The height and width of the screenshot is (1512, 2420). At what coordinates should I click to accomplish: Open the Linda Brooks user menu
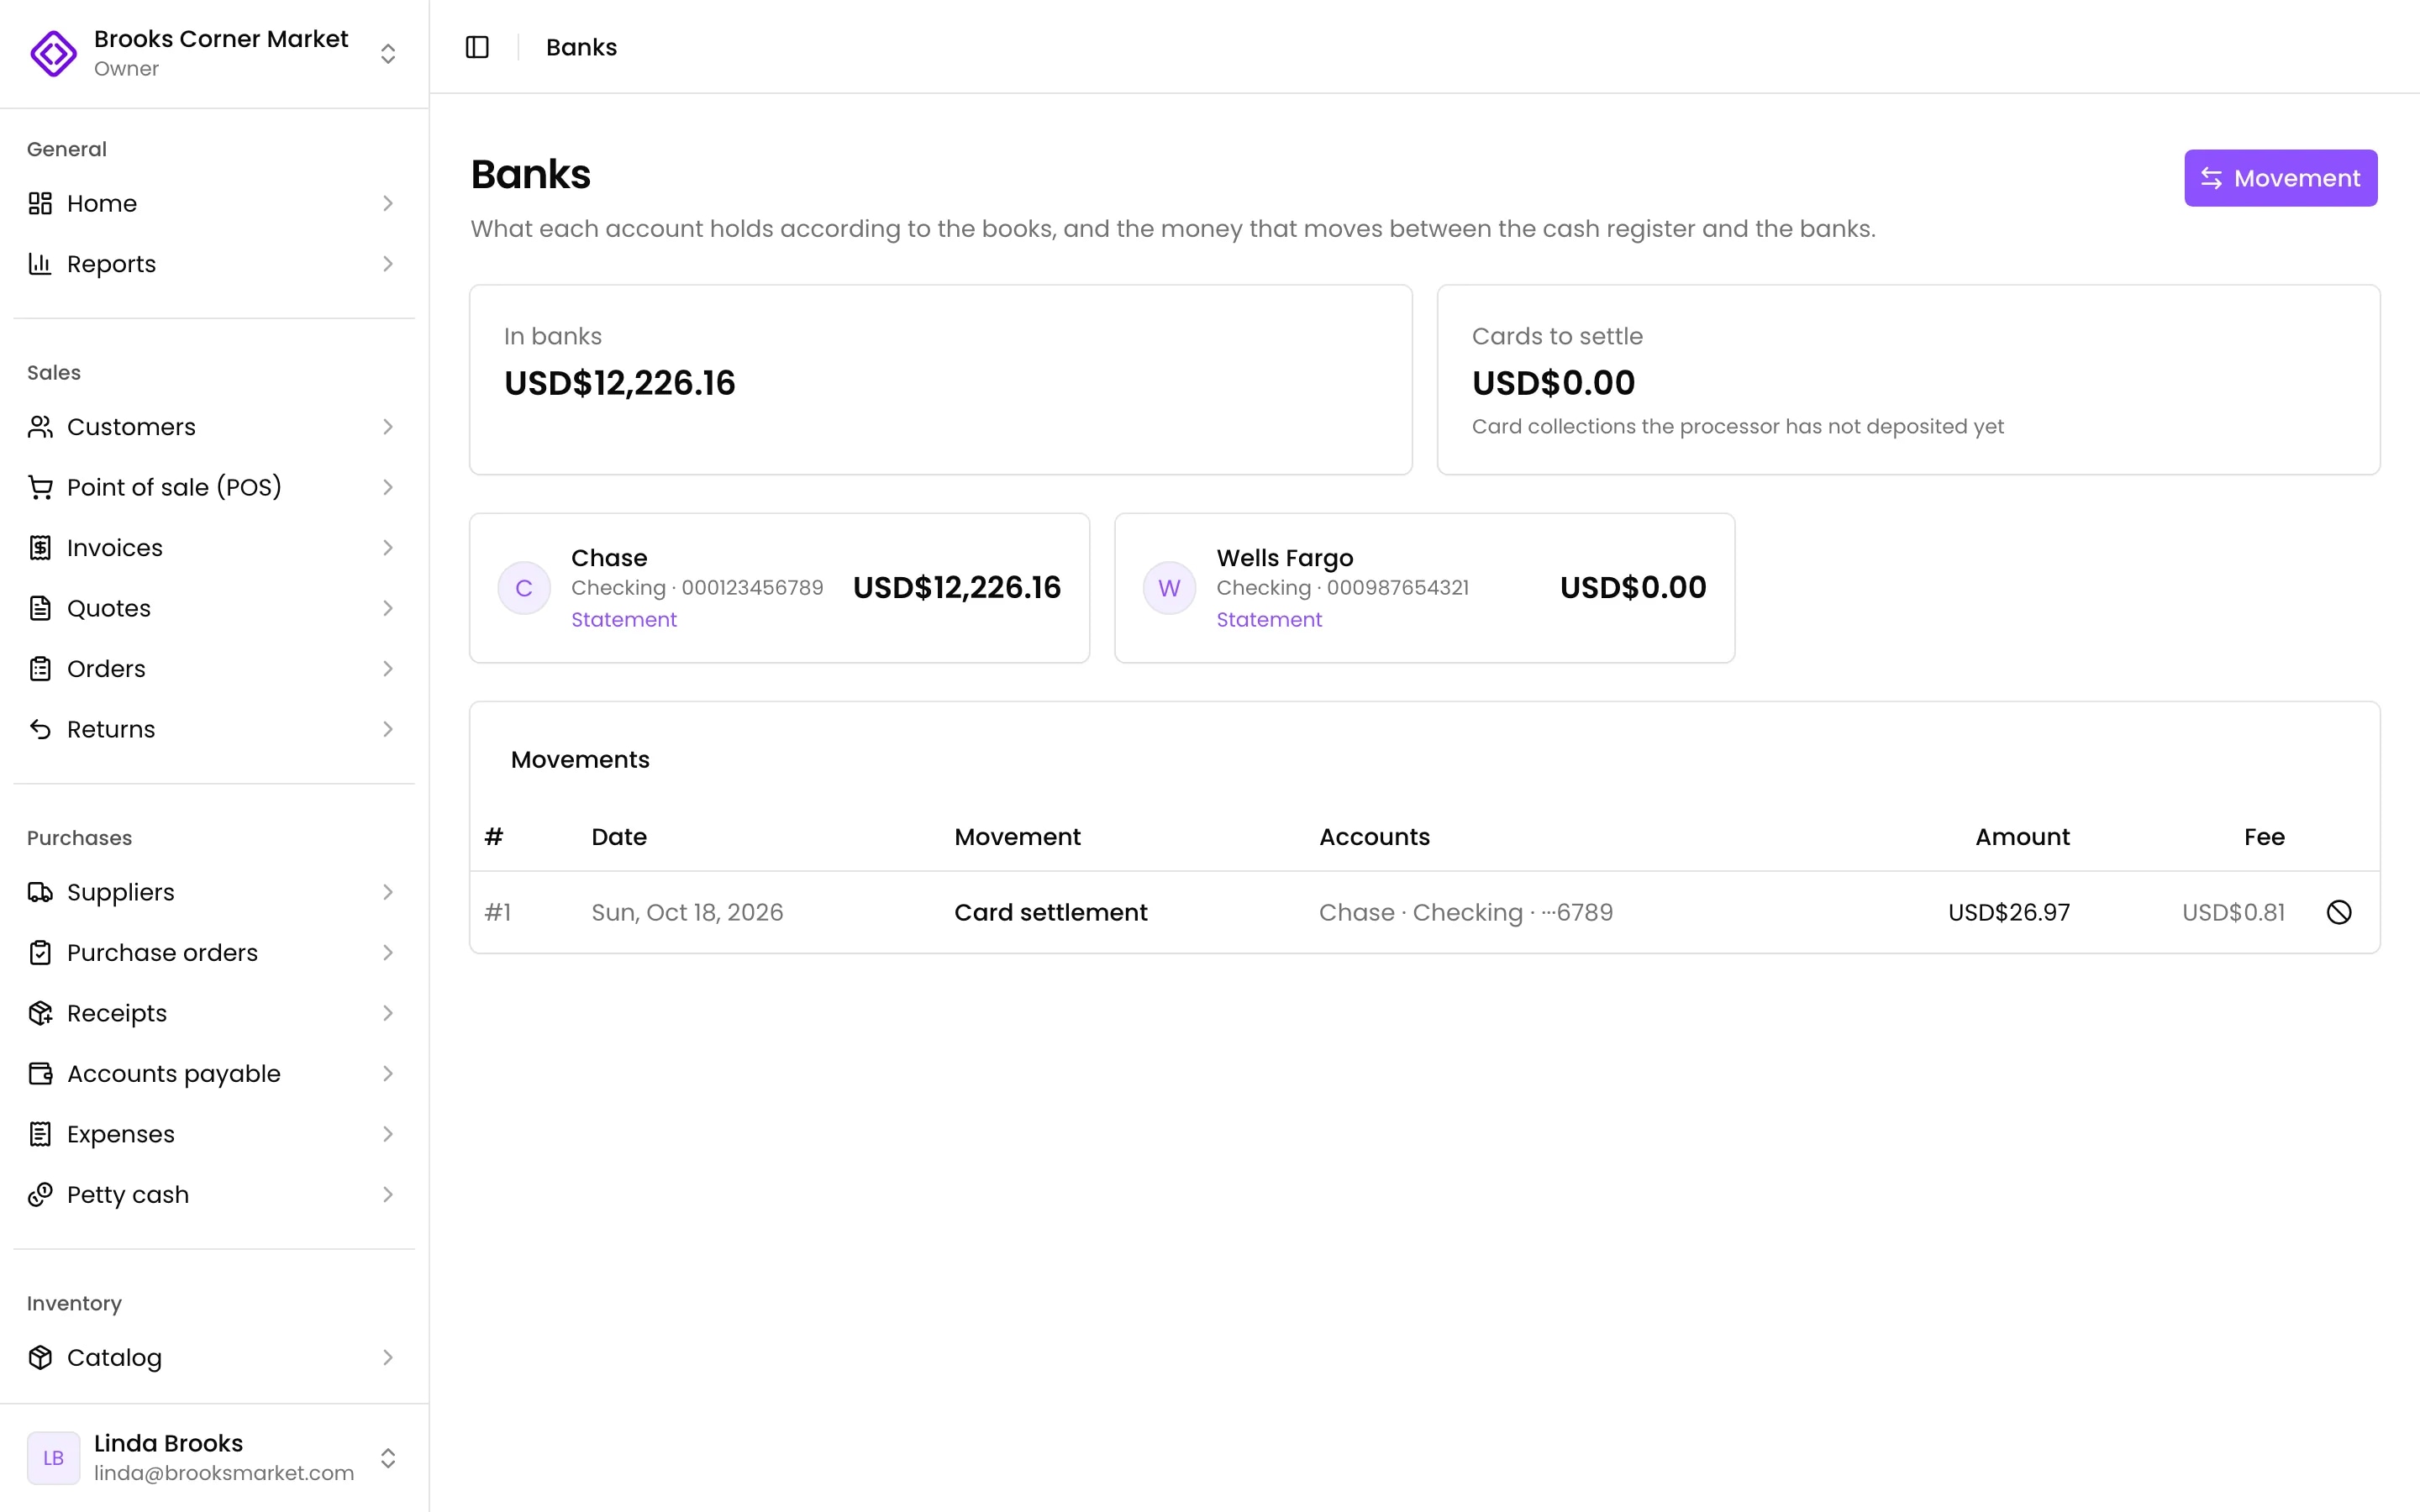(x=214, y=1458)
